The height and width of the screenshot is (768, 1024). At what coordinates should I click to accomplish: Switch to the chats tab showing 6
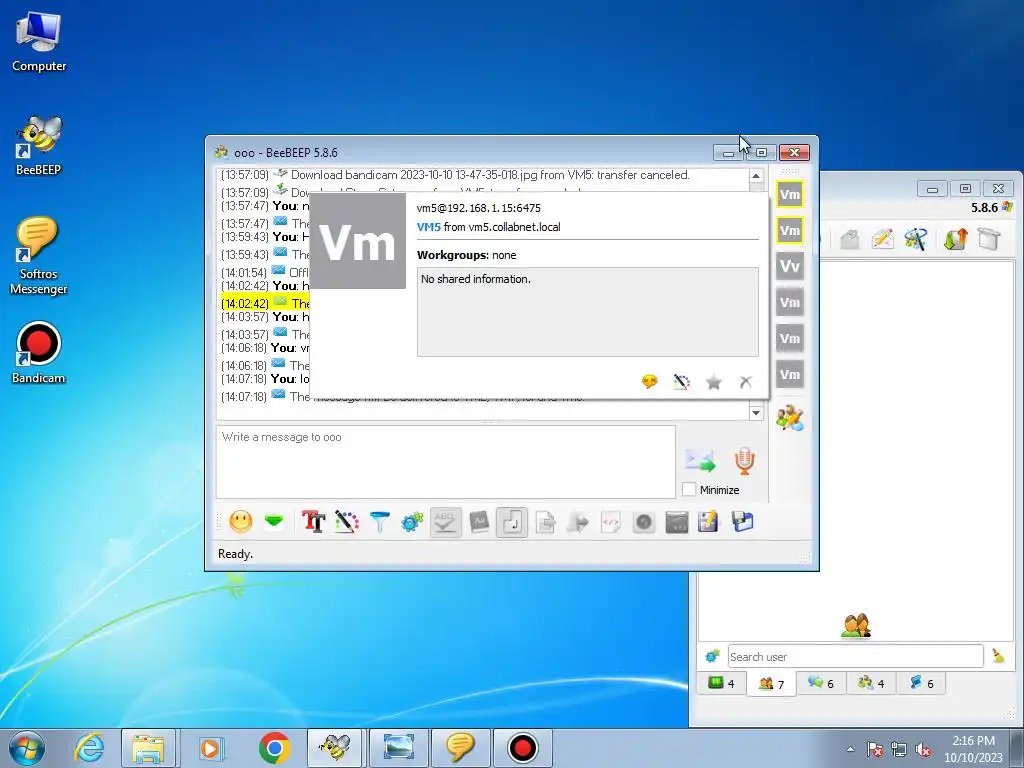coord(821,683)
